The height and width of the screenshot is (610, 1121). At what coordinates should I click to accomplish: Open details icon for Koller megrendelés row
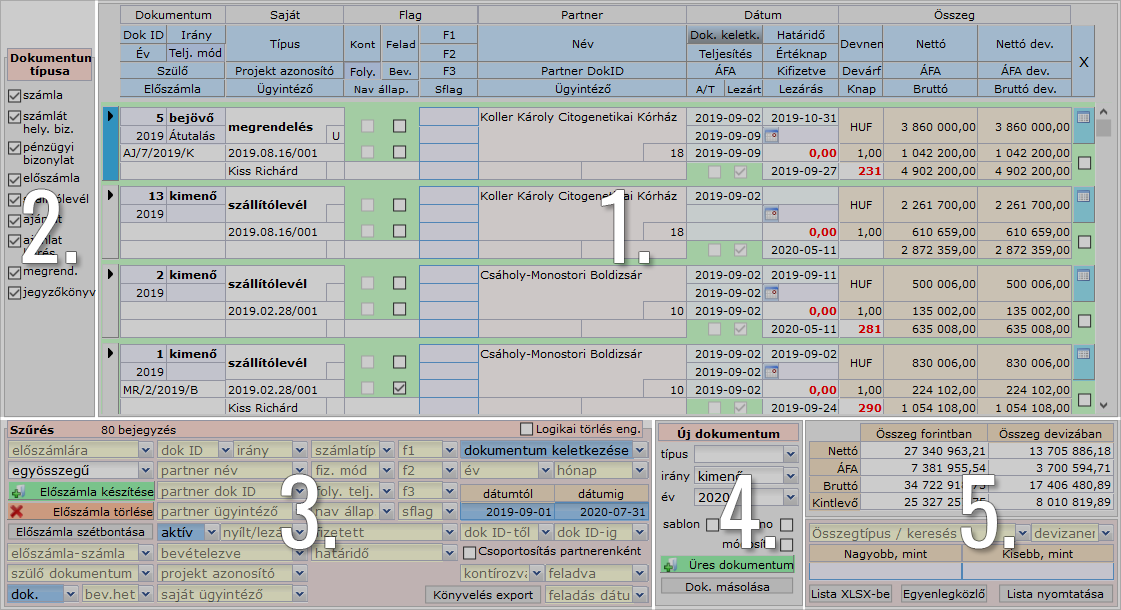(1084, 118)
